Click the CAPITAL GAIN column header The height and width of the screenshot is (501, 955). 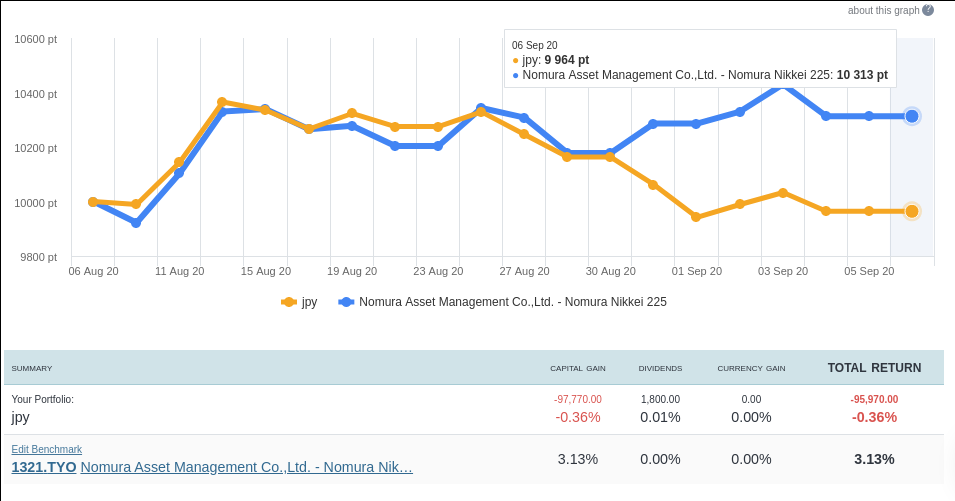click(x=578, y=369)
